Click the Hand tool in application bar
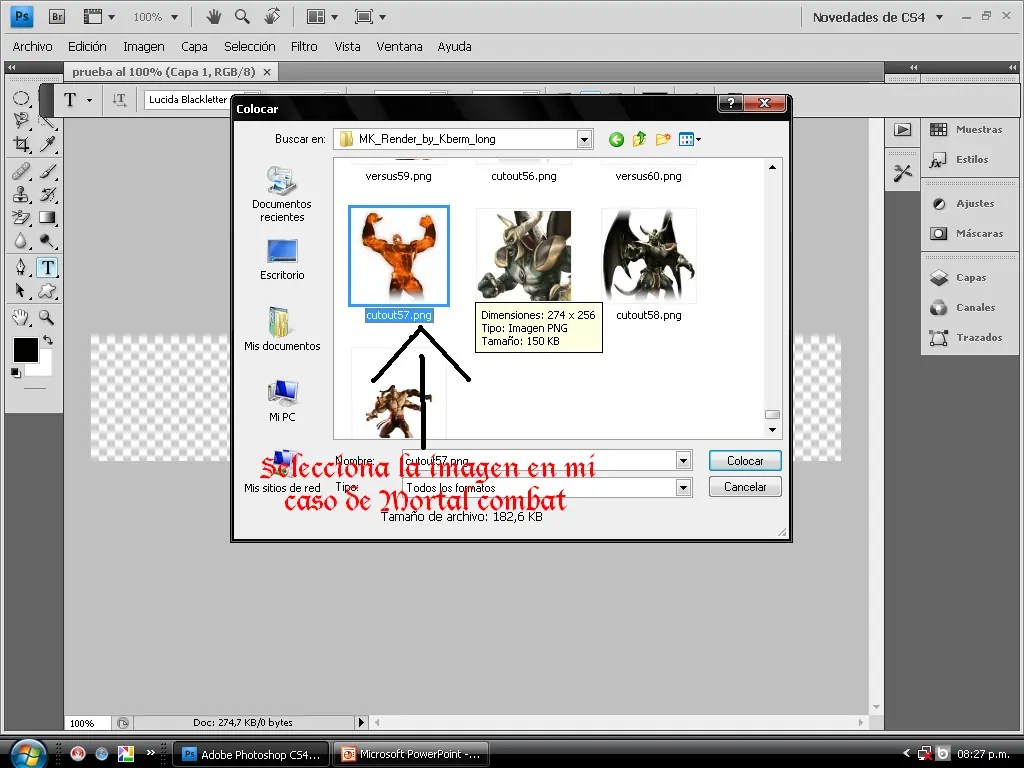 coord(214,16)
